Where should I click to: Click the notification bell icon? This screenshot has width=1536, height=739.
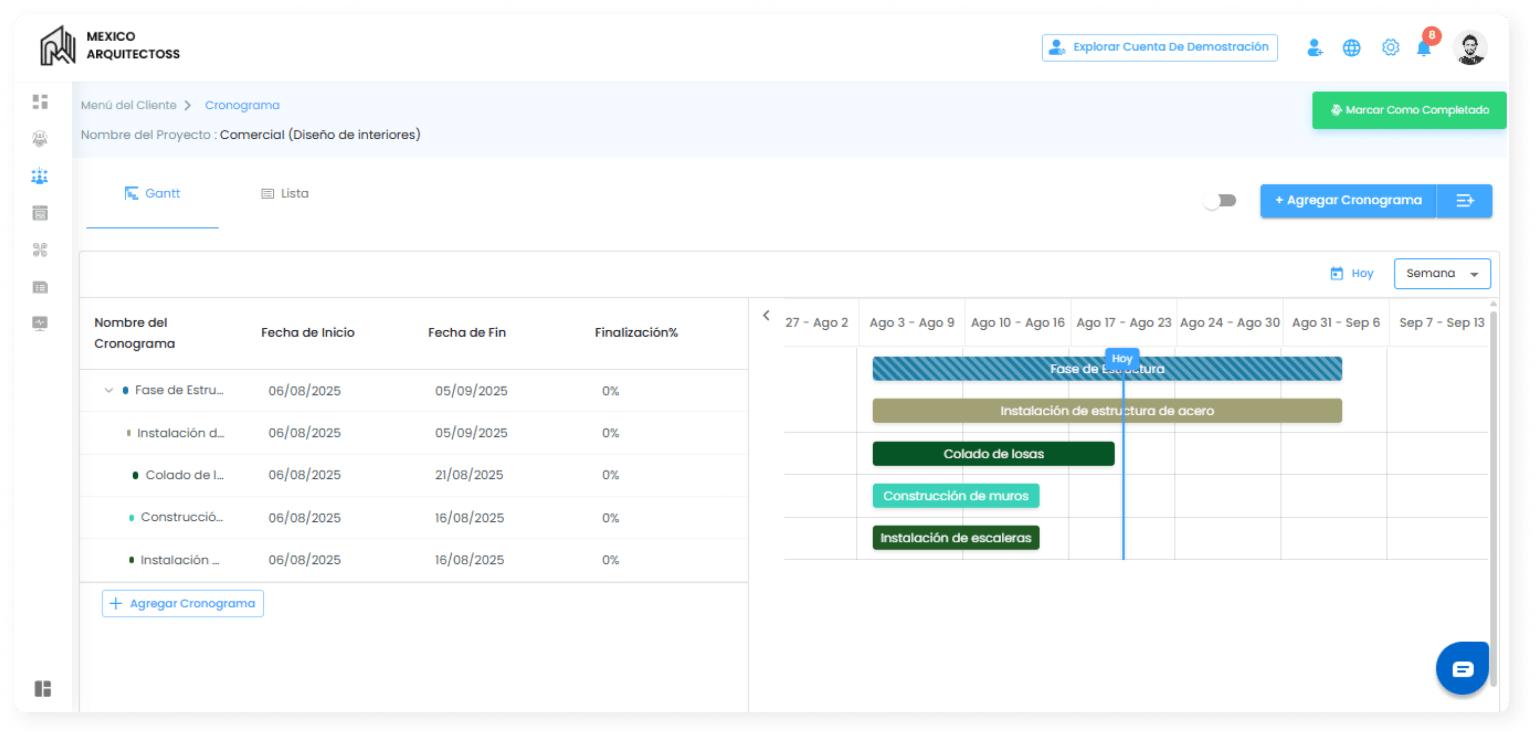(x=1423, y=48)
